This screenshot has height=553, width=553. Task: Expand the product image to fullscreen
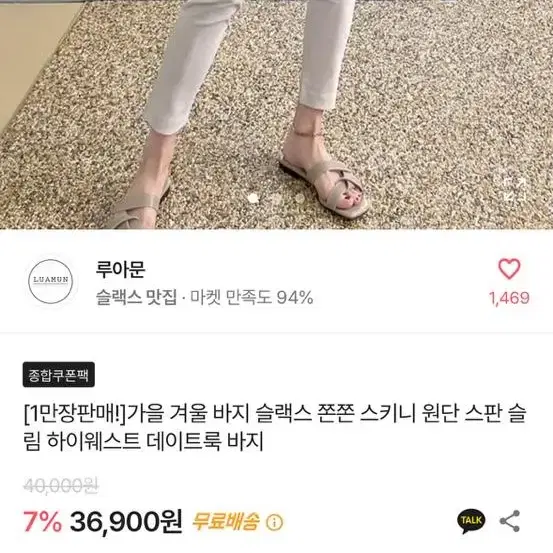click(515, 189)
